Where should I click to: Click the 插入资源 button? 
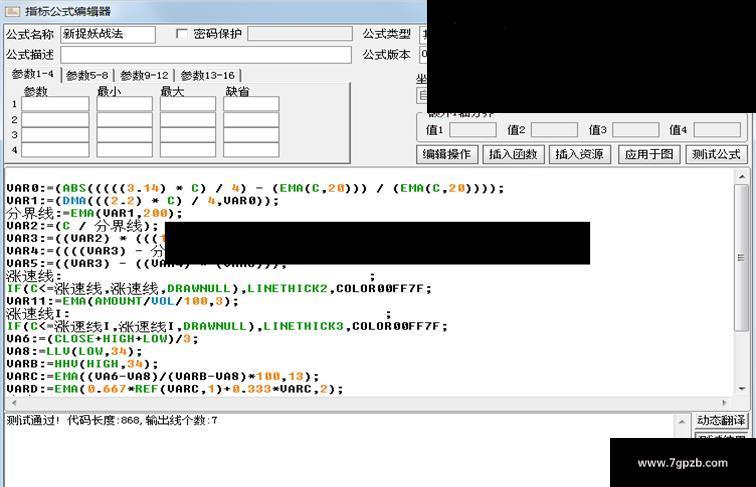pyautogui.click(x=580, y=154)
